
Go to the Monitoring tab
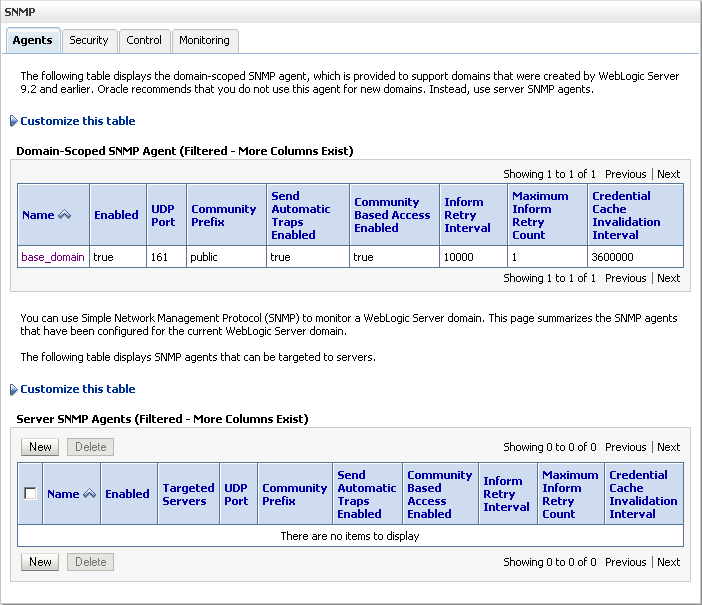click(204, 40)
